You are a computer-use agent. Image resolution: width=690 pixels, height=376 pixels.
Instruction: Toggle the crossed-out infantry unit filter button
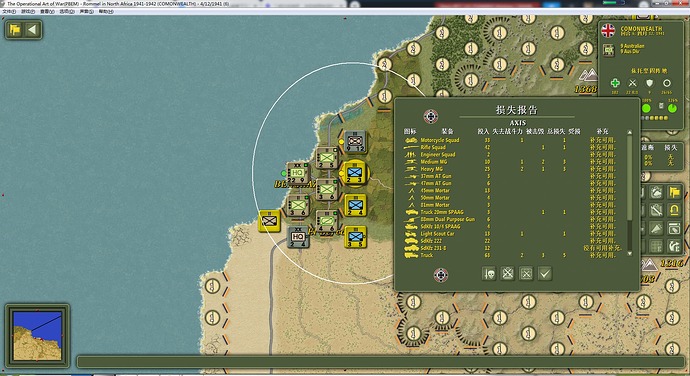click(526, 273)
